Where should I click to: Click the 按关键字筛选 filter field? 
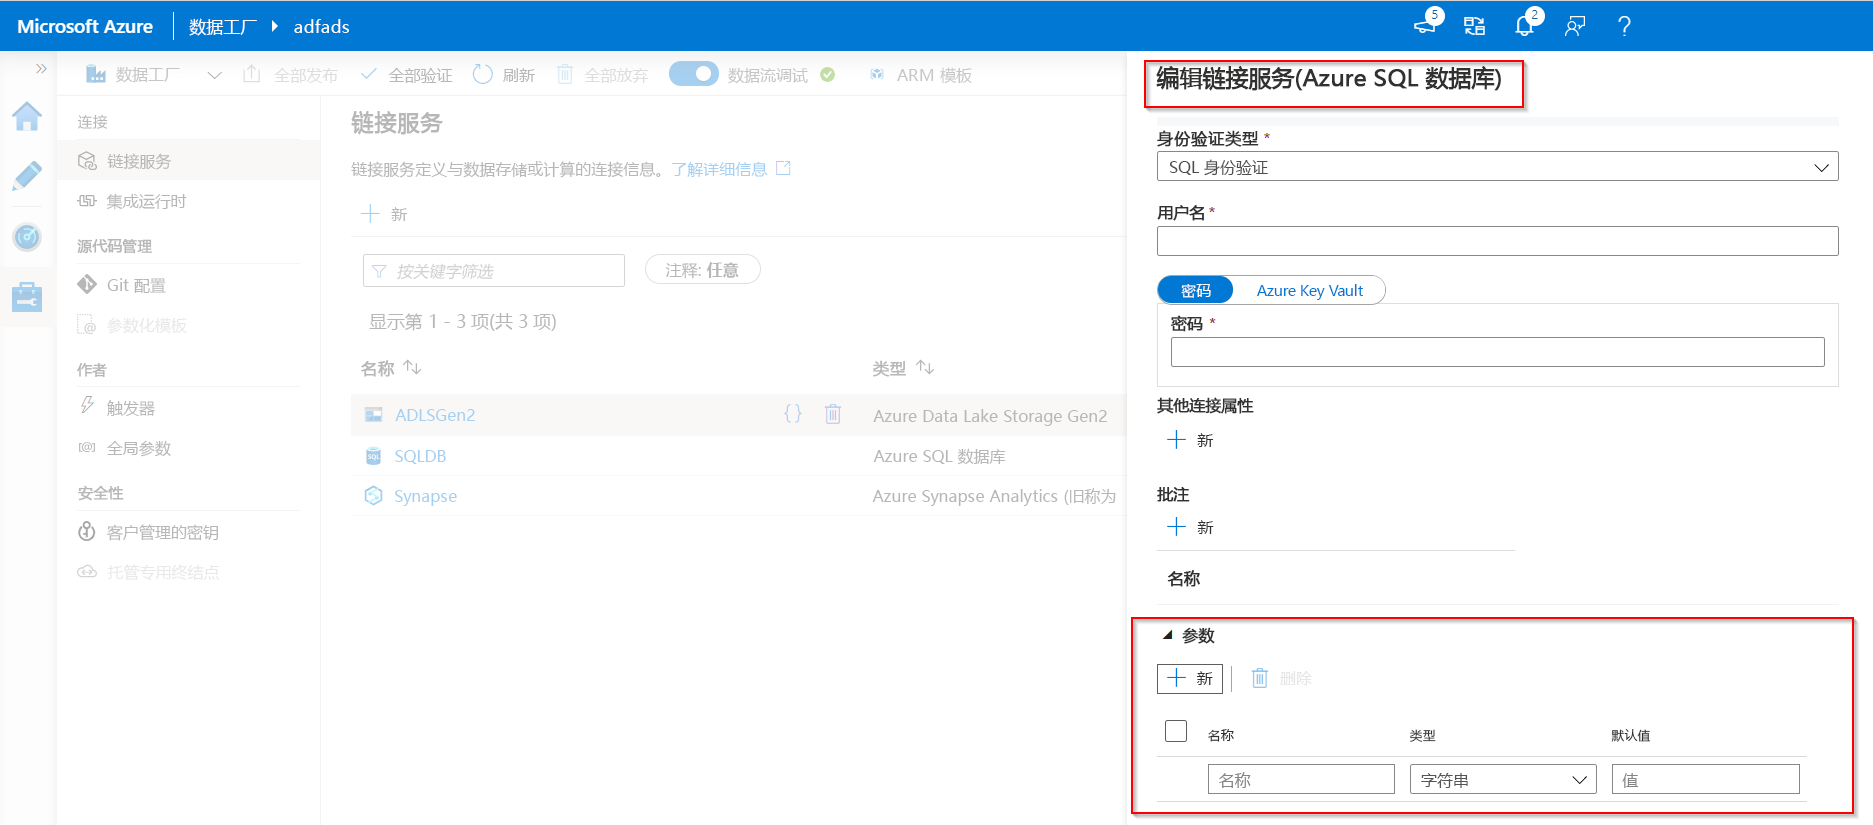point(494,271)
